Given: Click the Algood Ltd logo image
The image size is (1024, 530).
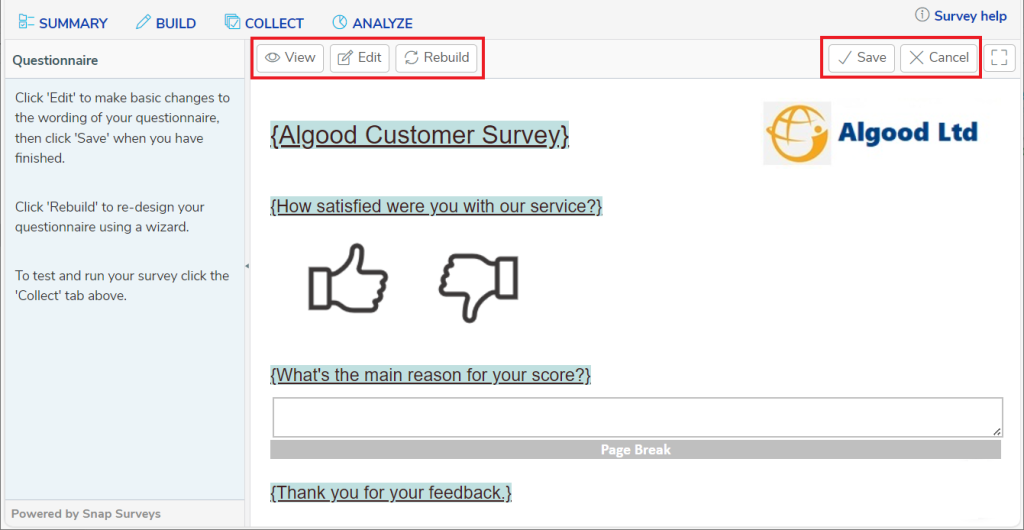Looking at the screenshot, I should click(872, 132).
